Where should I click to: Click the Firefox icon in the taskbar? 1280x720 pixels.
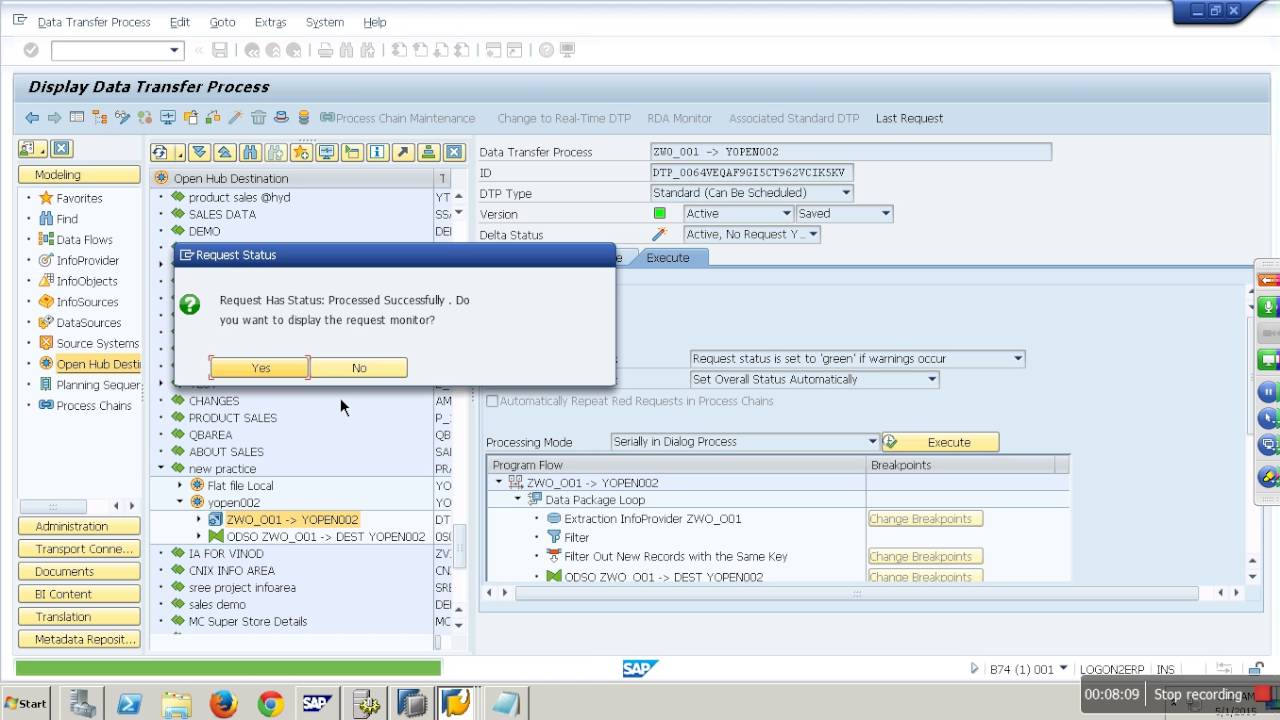tap(223, 704)
